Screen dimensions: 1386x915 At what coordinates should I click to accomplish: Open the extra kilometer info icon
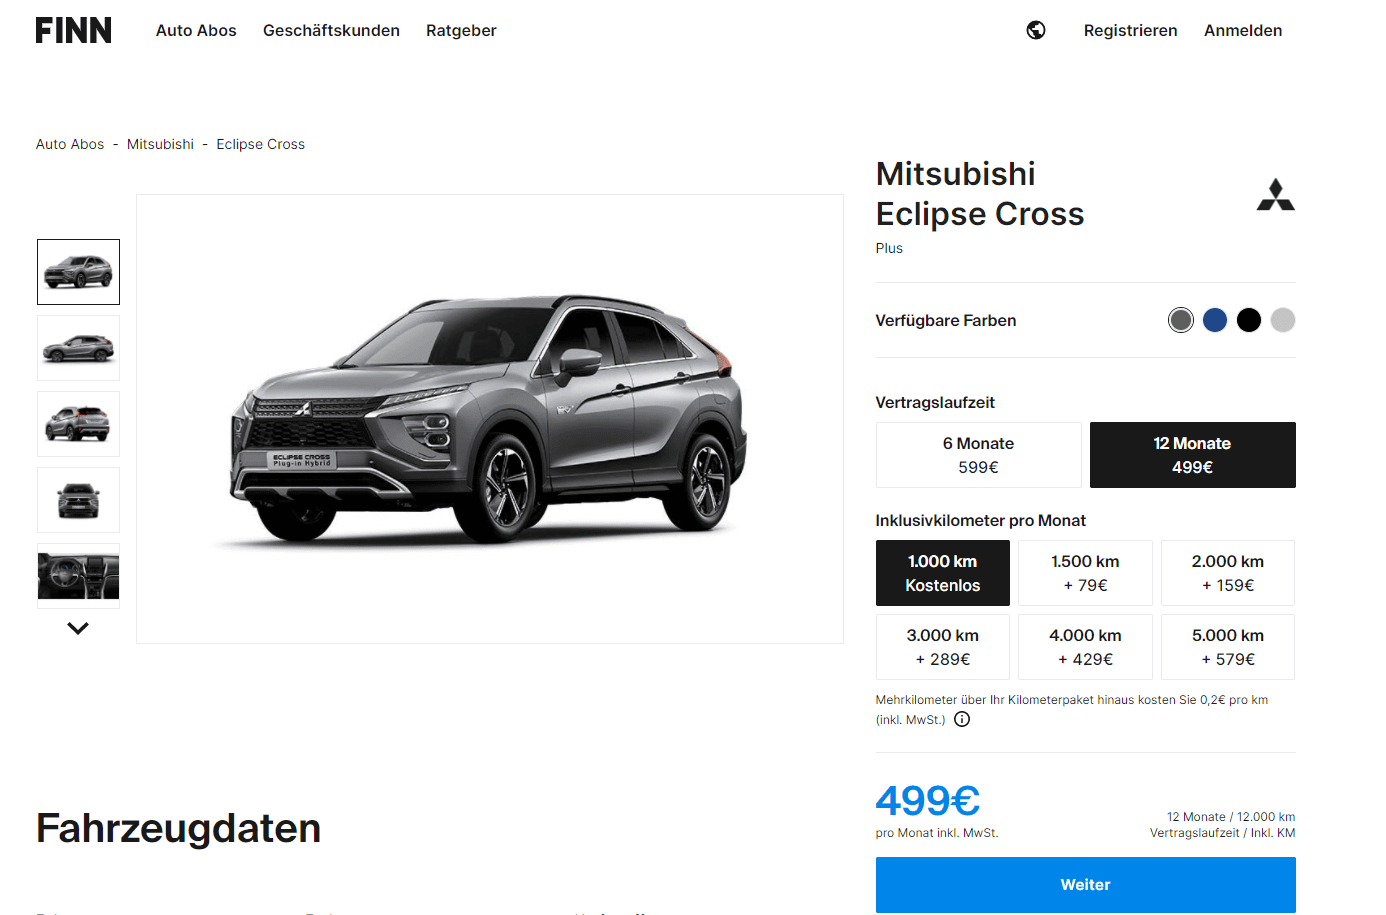pyautogui.click(x=962, y=719)
